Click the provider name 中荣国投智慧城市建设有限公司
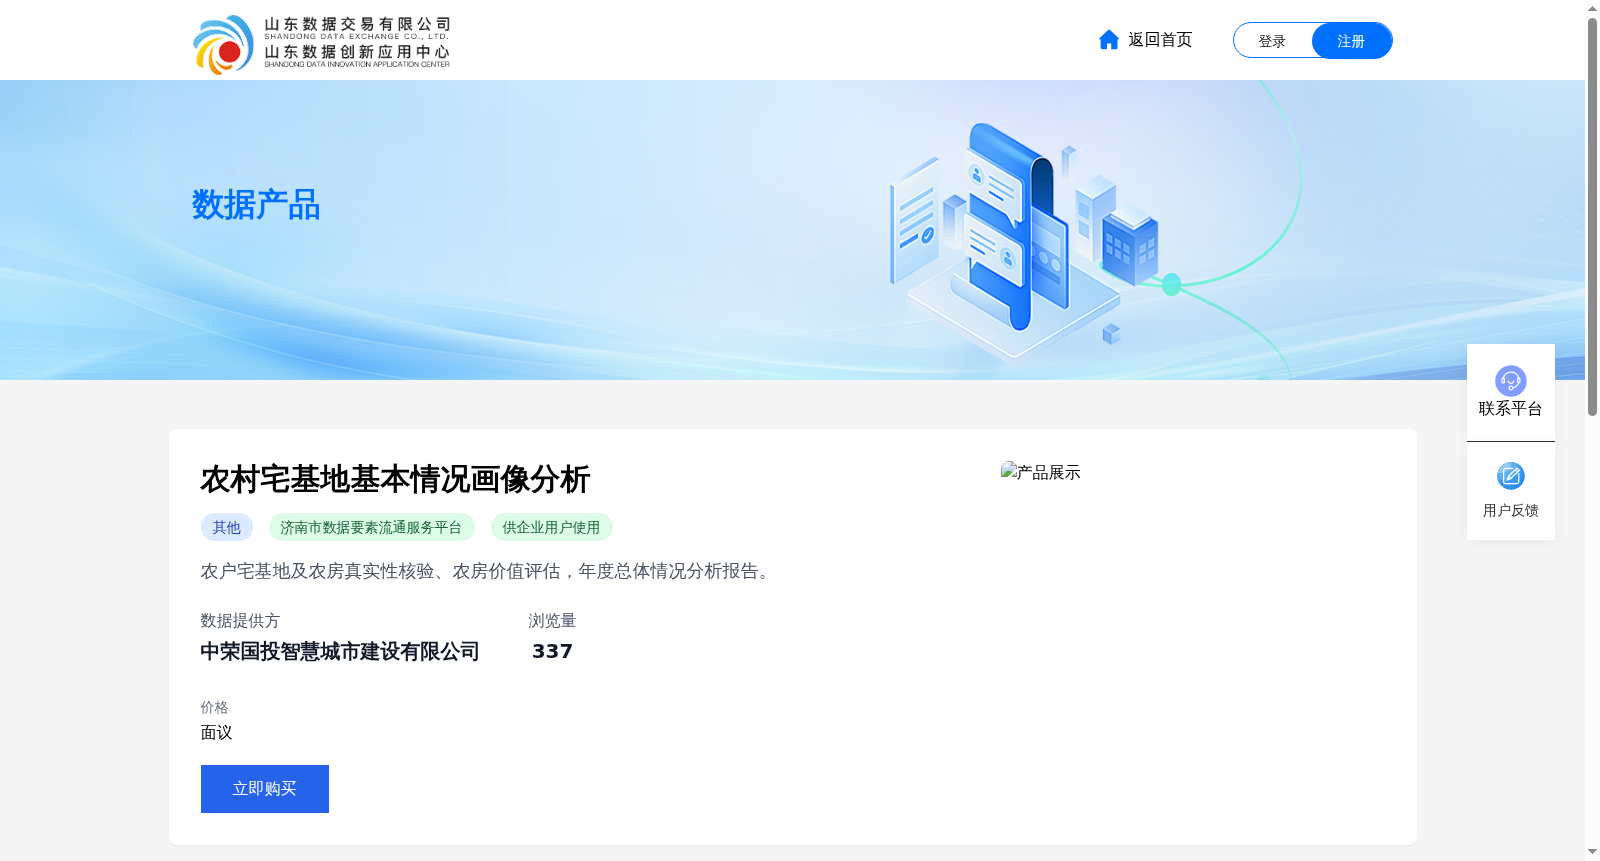This screenshot has height=861, width=1600. pos(340,652)
